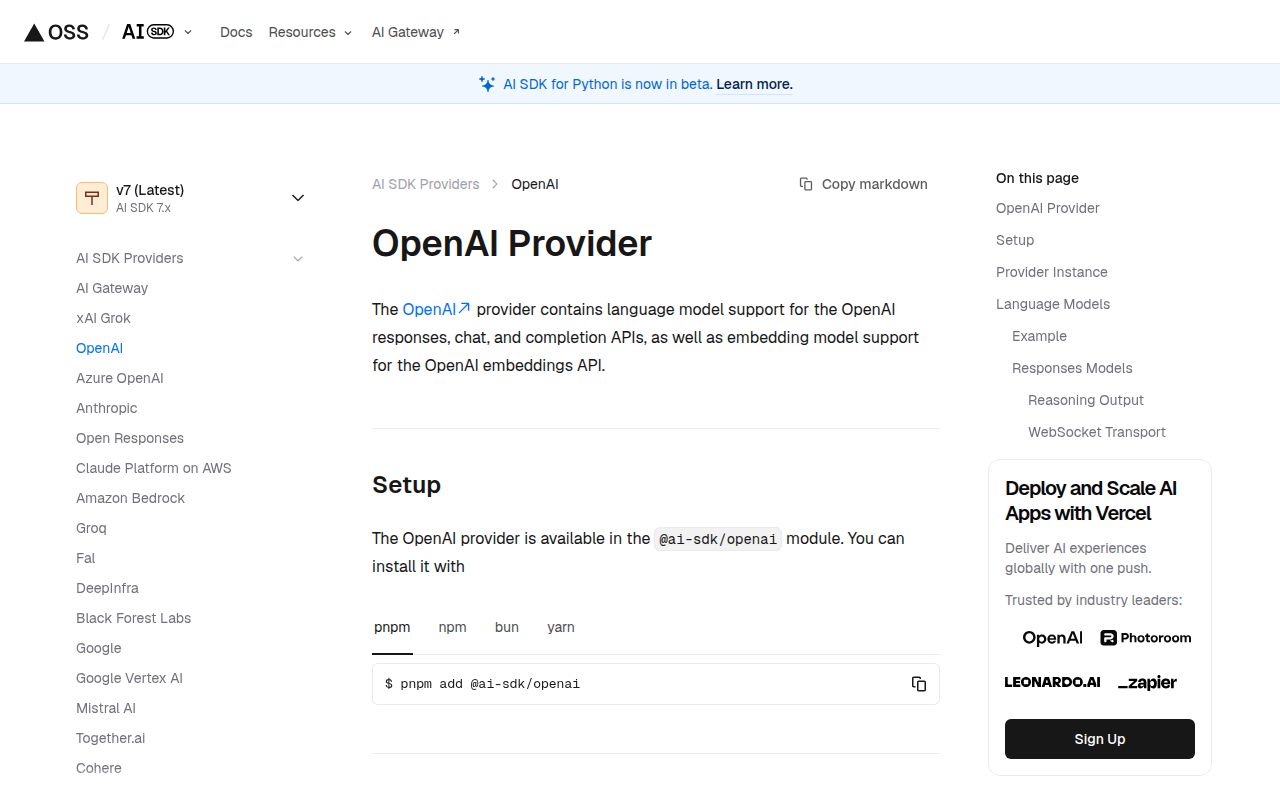Screen dimensions: 1280x800
Task: Click the OpenAI breadcrumb item
Action: (535, 184)
